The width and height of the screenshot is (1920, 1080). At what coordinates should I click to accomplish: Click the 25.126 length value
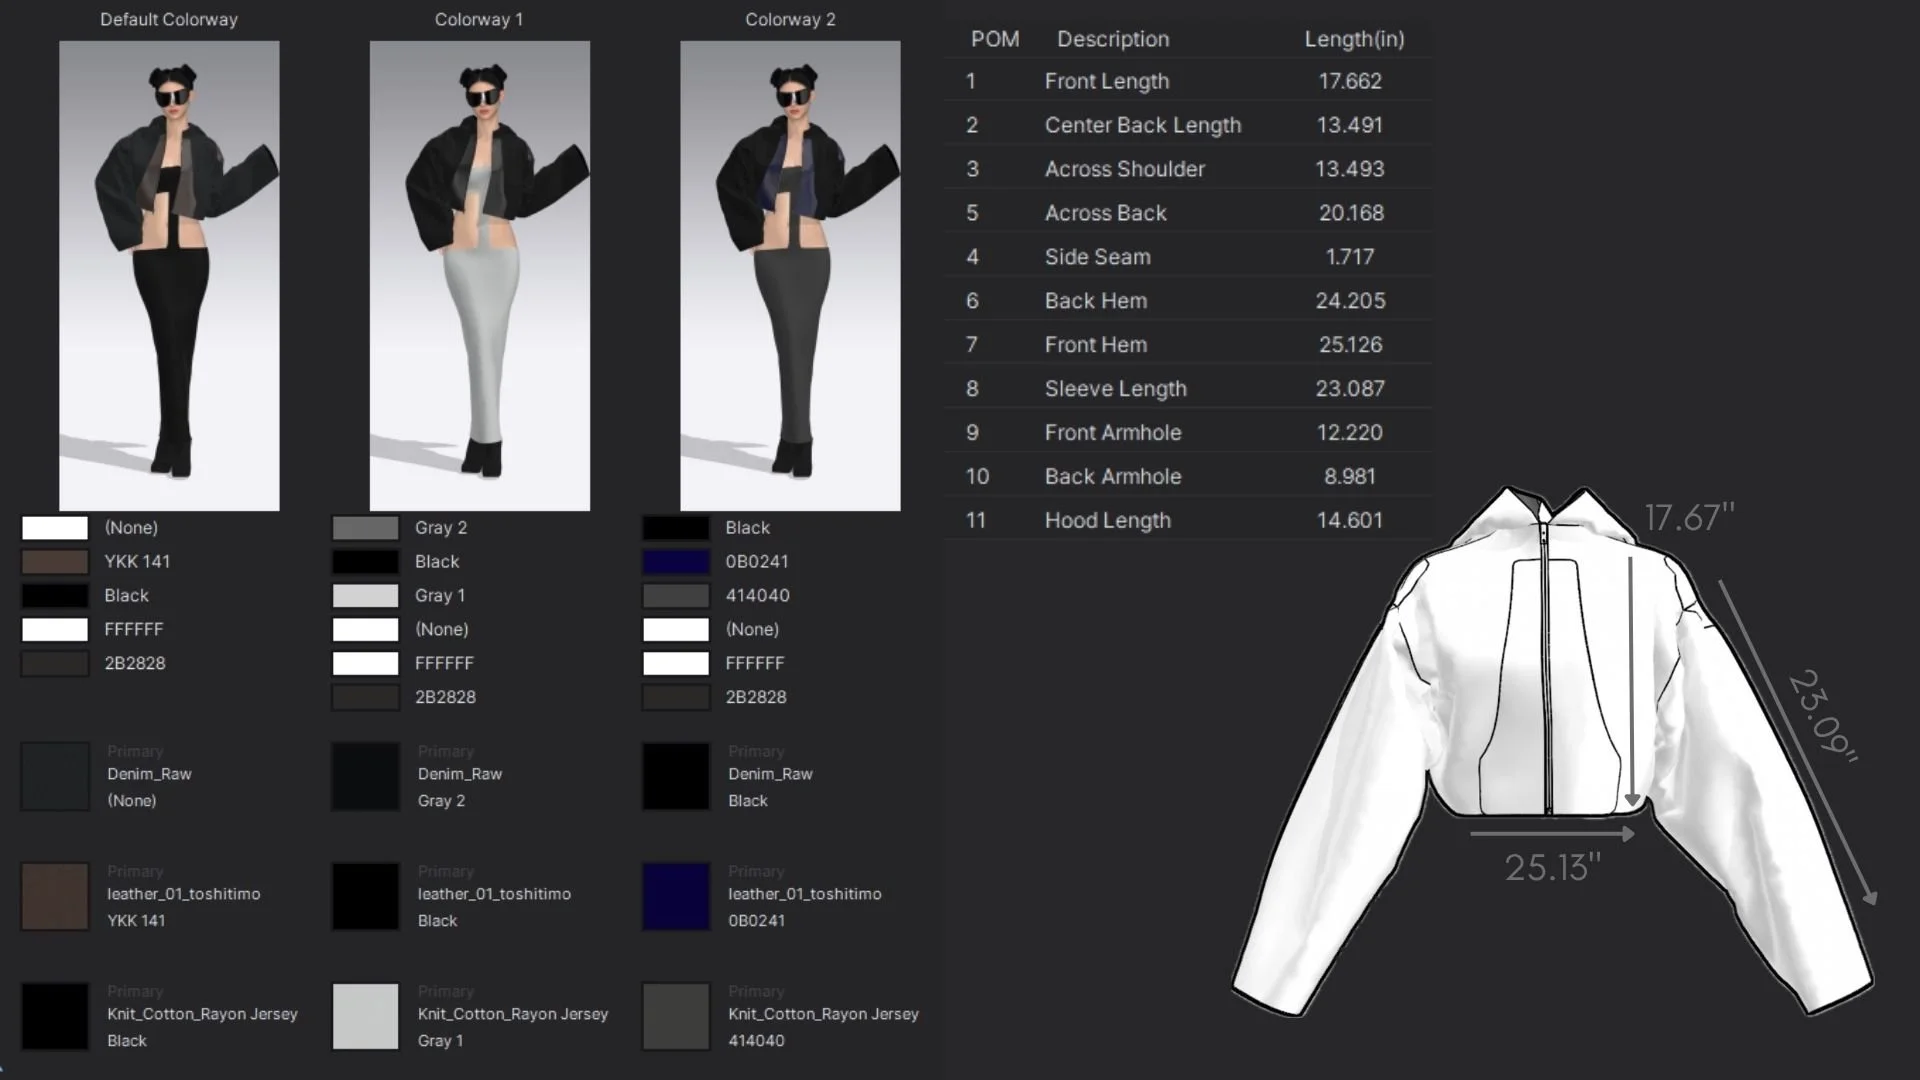click(1350, 345)
